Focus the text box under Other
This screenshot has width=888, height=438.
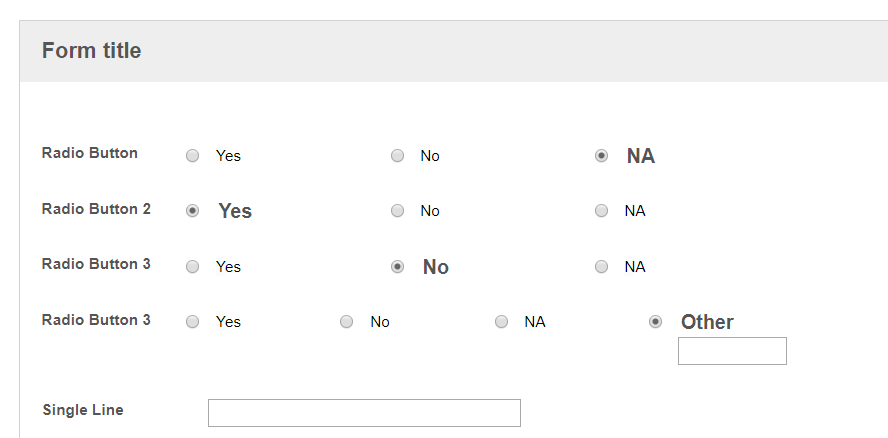click(x=732, y=351)
